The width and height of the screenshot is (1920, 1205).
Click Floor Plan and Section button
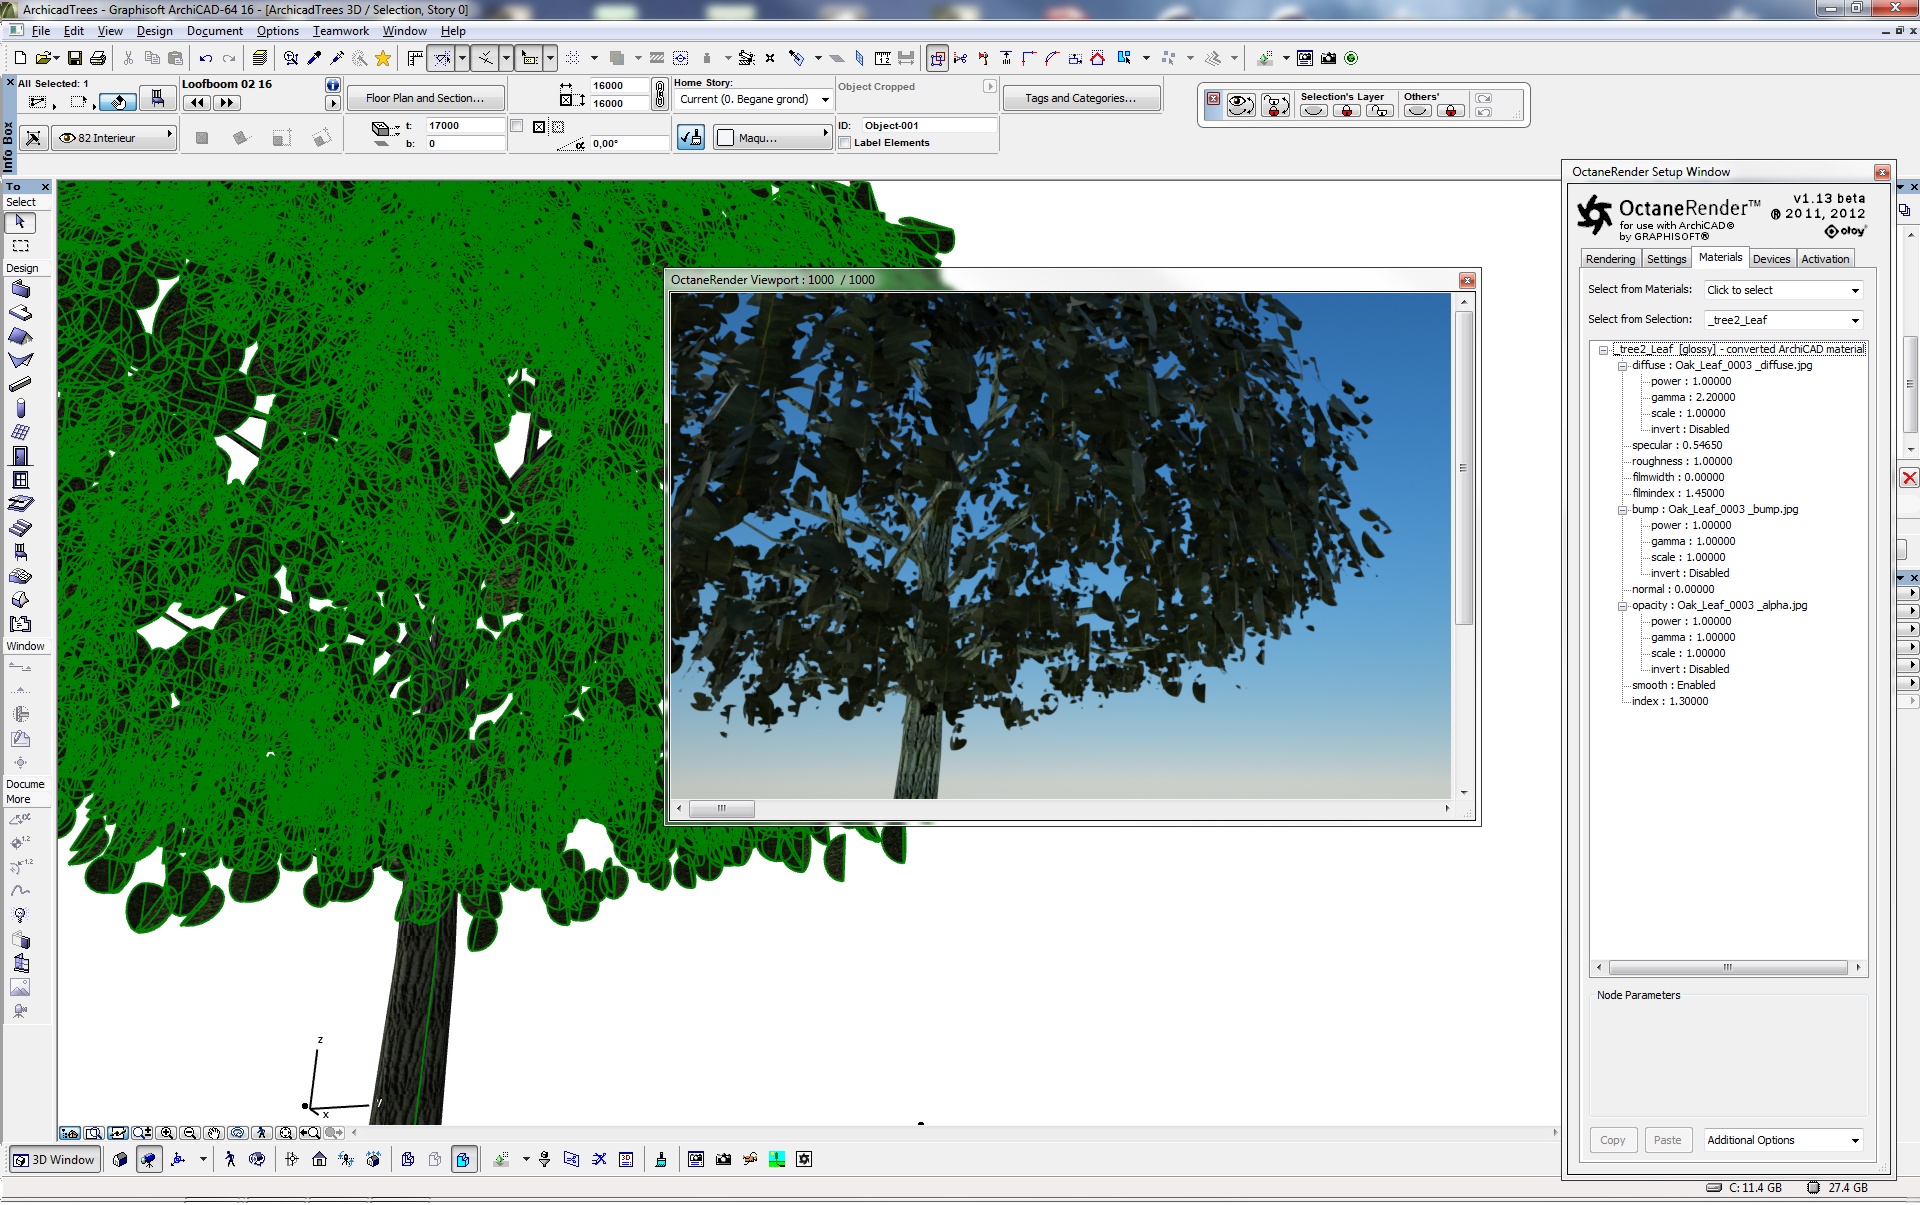[x=425, y=98]
